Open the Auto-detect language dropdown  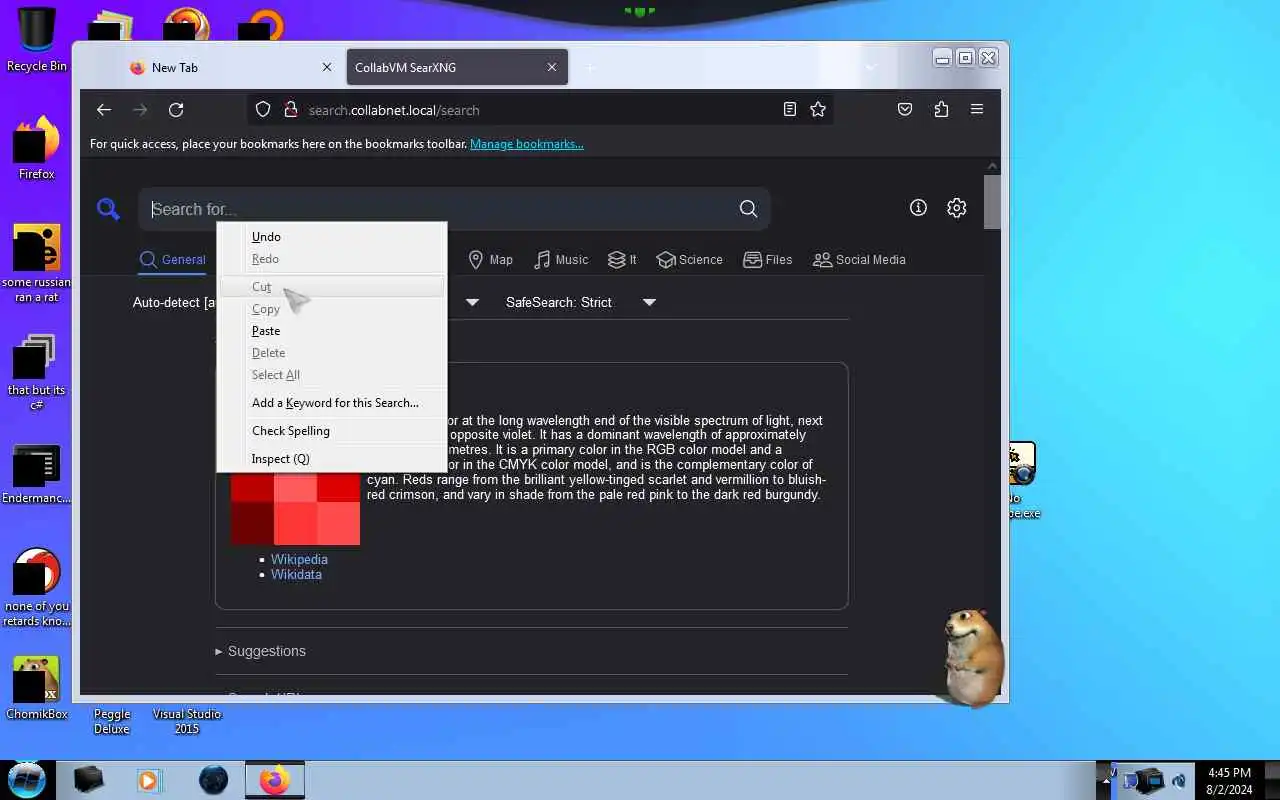pyautogui.click(x=174, y=302)
